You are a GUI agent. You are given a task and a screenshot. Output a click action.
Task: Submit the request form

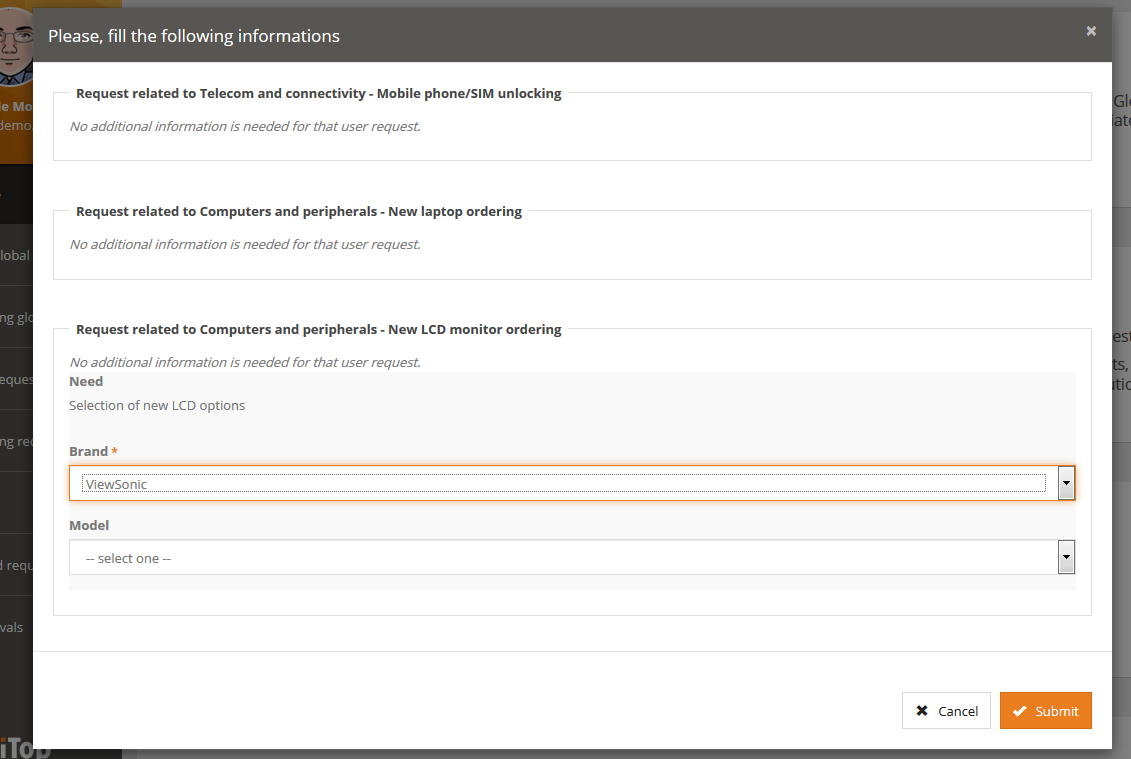(1045, 711)
